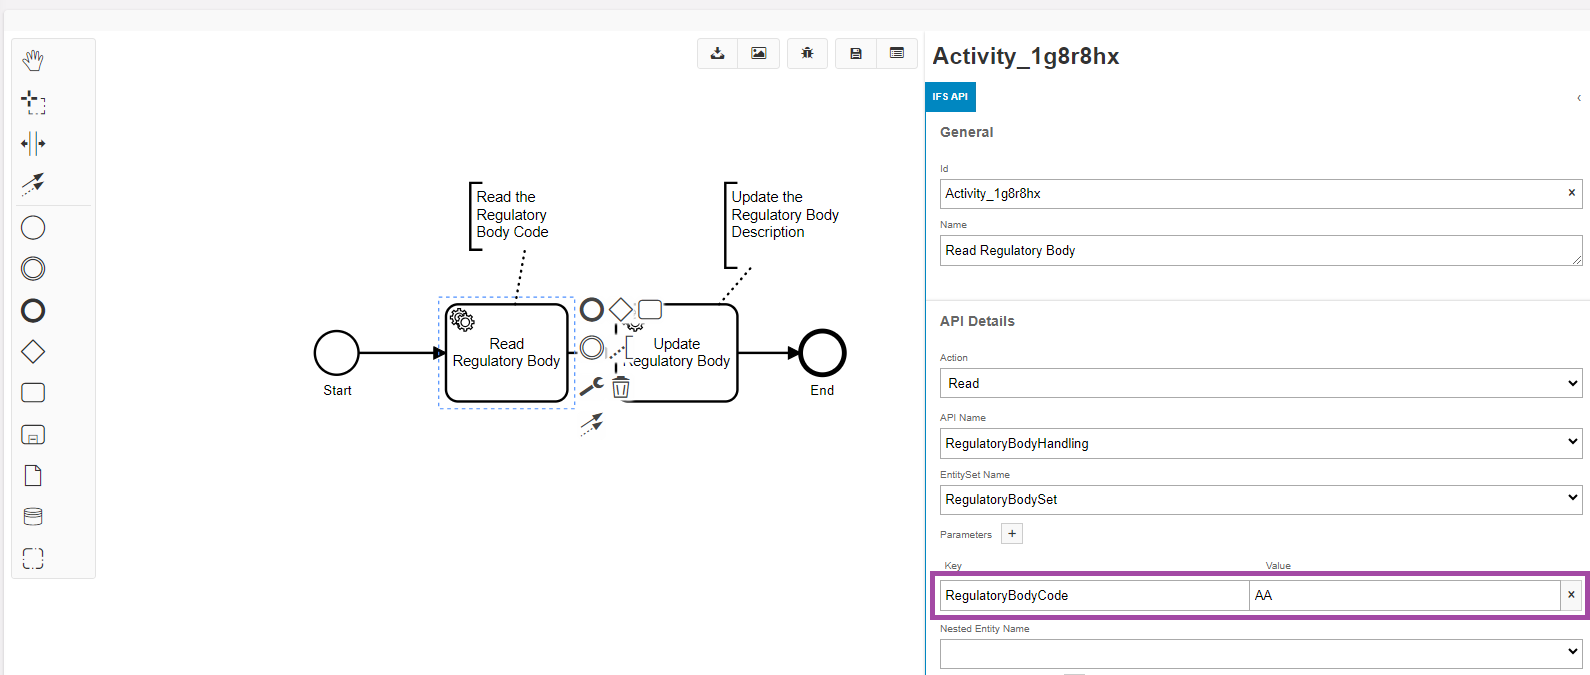Activate the lasso selection tool

click(33, 102)
